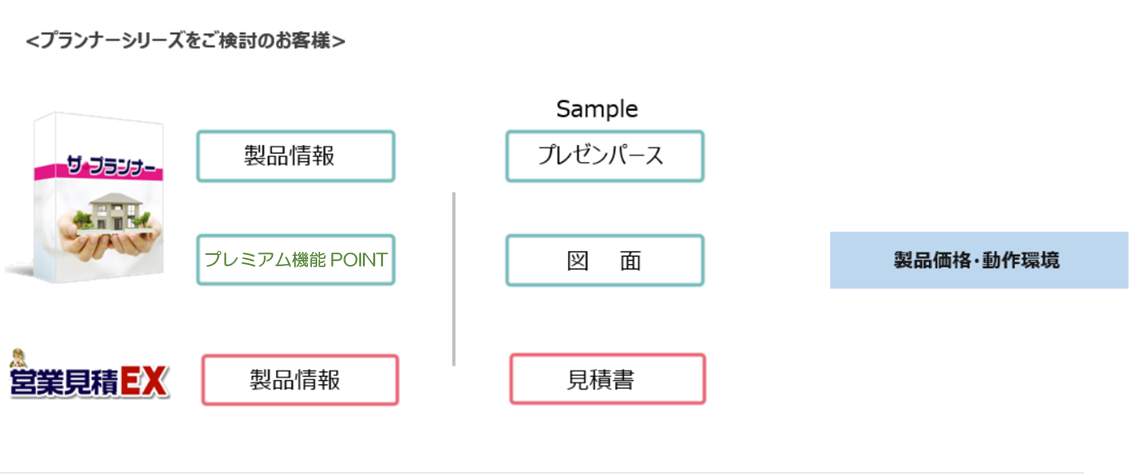
Task: Select the pink 製品情報 button for 営業見積EX
Action: point(300,380)
